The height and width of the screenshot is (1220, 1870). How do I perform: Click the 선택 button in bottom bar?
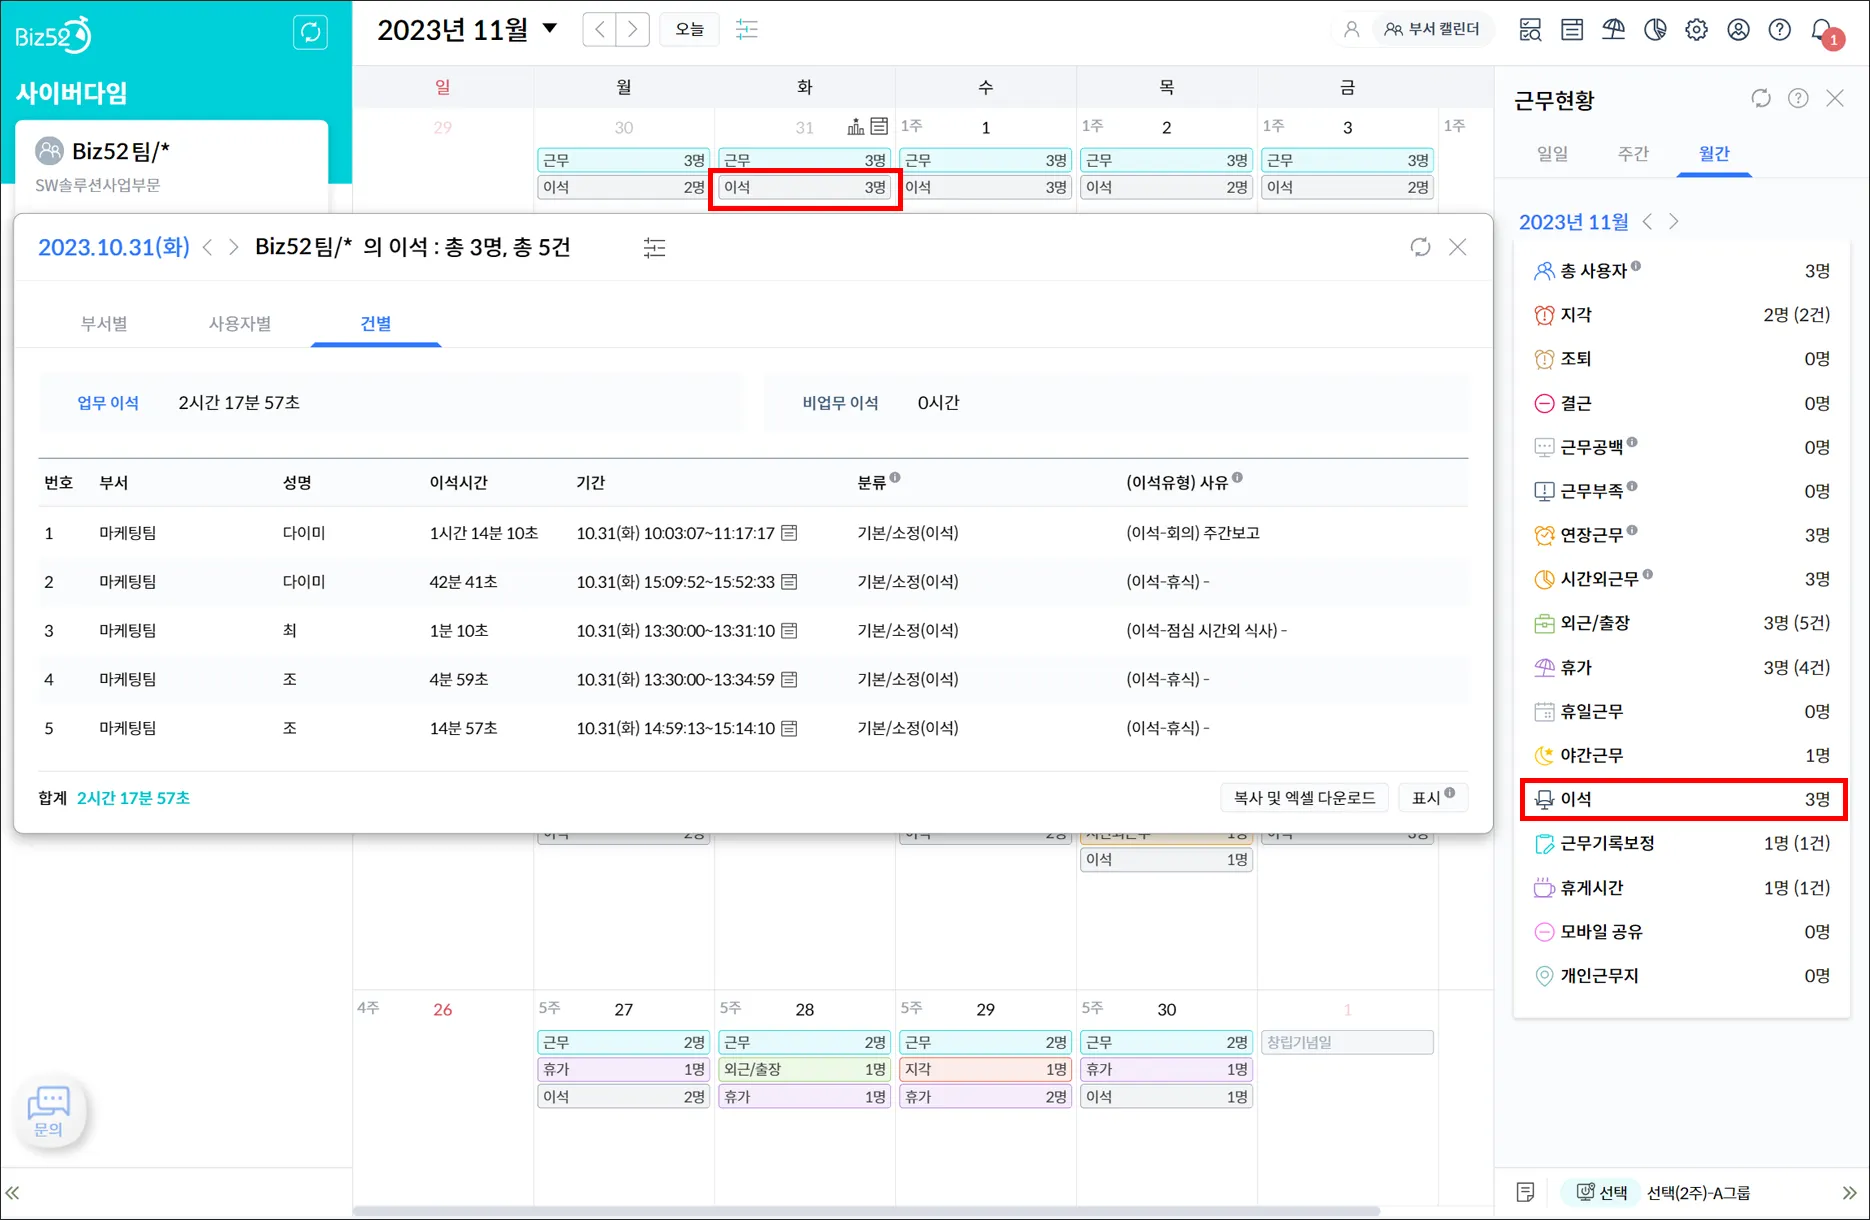(x=1602, y=1192)
